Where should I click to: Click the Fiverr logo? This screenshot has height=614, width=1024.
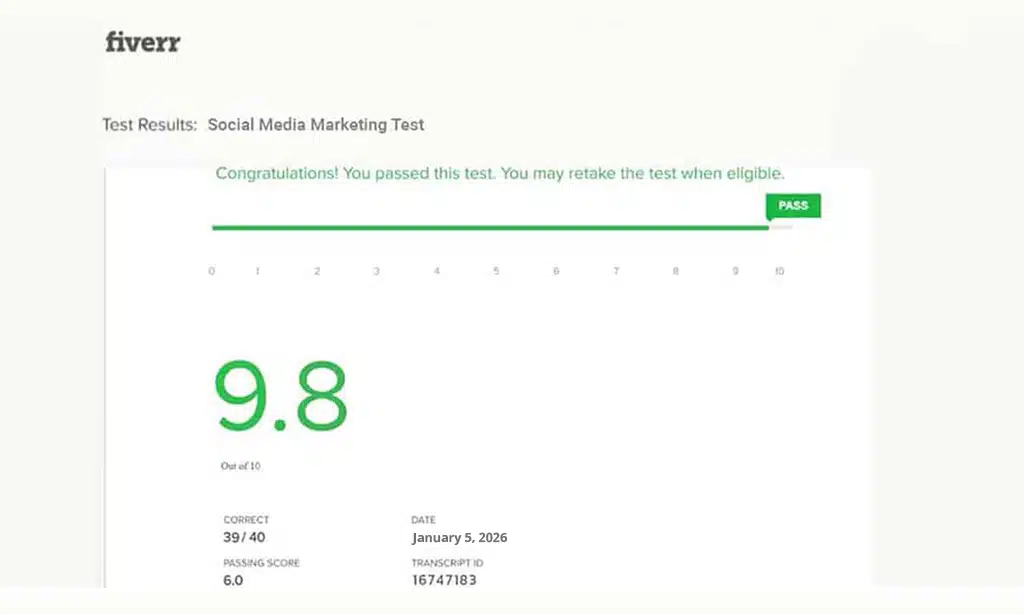point(141,42)
